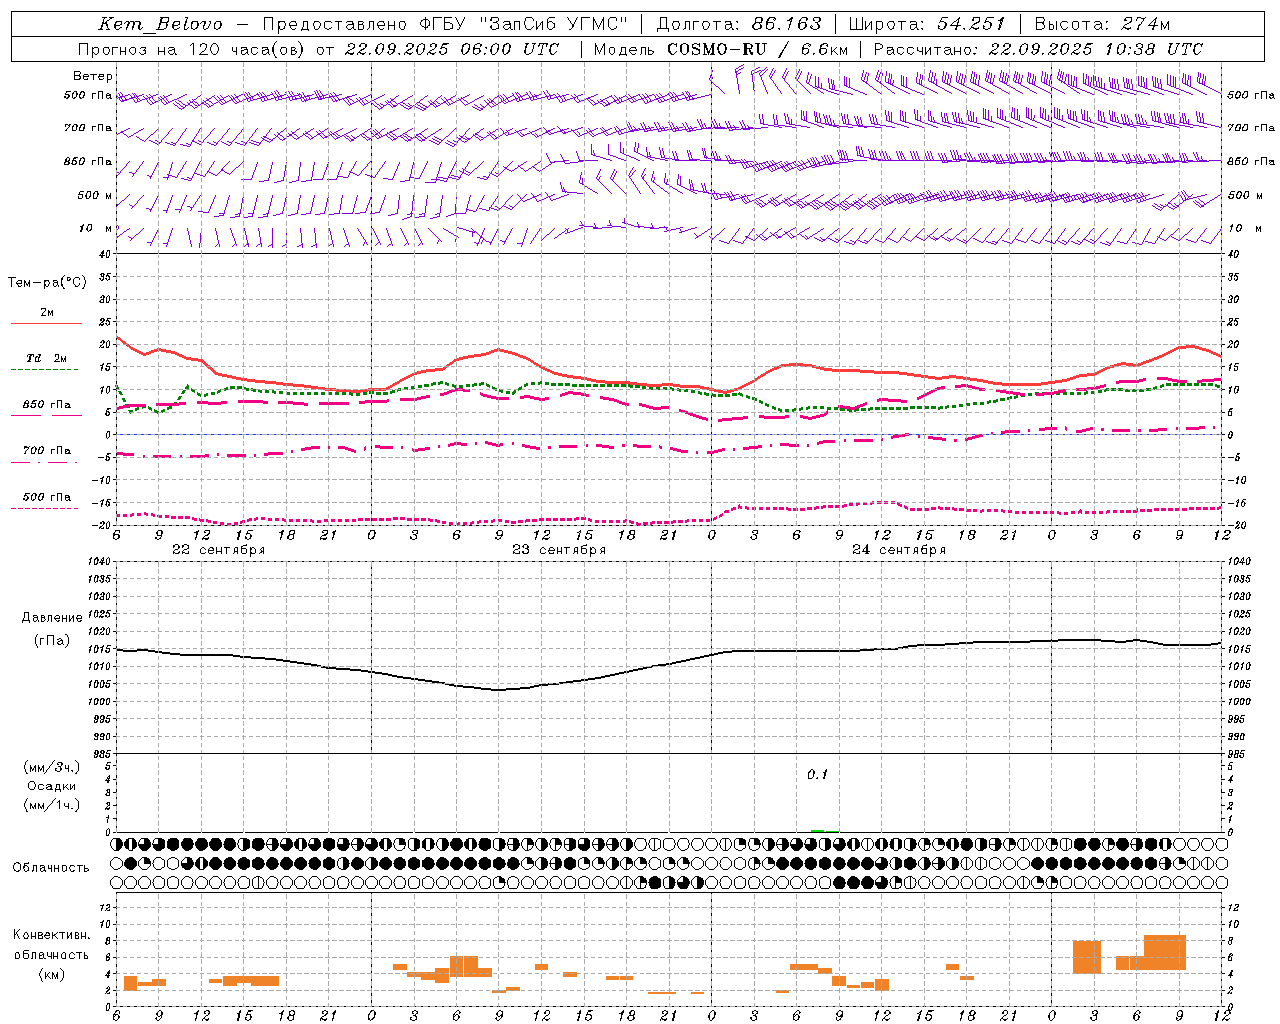Click the "2м" temperature legend entry

click(x=47, y=313)
